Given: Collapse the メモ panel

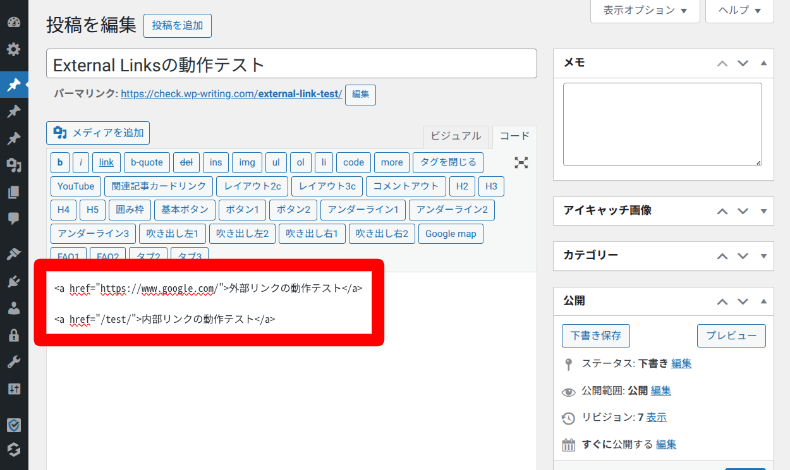Looking at the screenshot, I should pyautogui.click(x=763, y=63).
